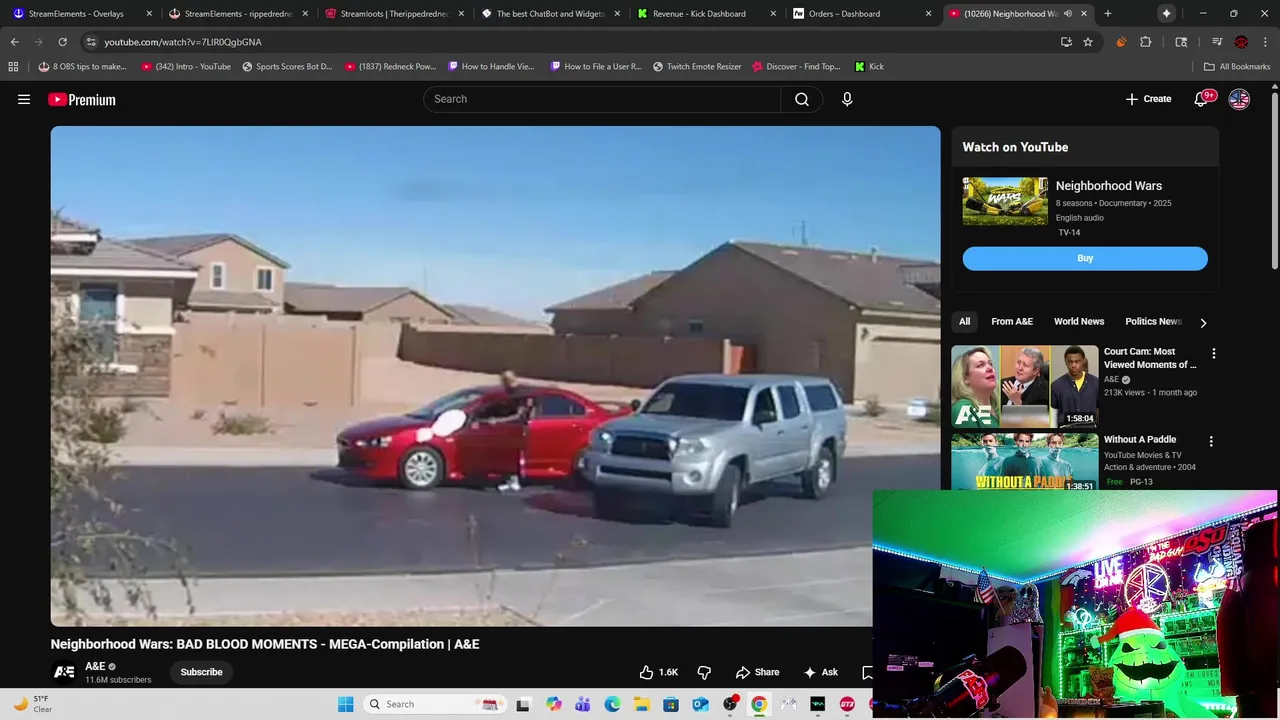The width and height of the screenshot is (1280, 720).
Task: Open options for Court Cam video
Action: coord(1213,354)
